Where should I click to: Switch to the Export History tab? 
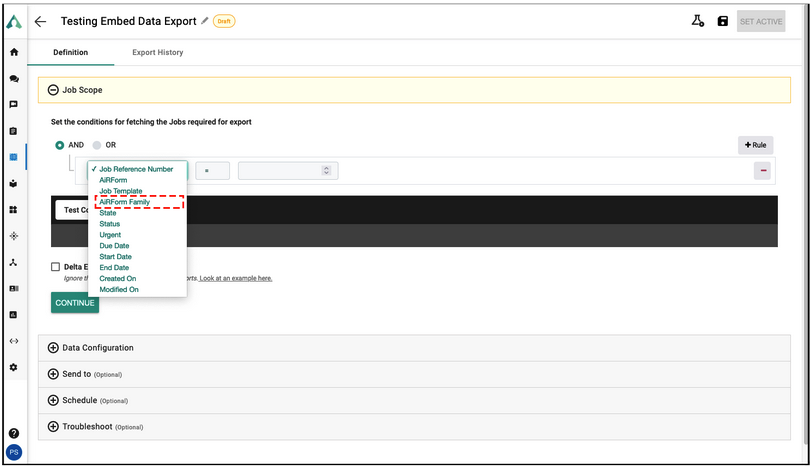[157, 52]
